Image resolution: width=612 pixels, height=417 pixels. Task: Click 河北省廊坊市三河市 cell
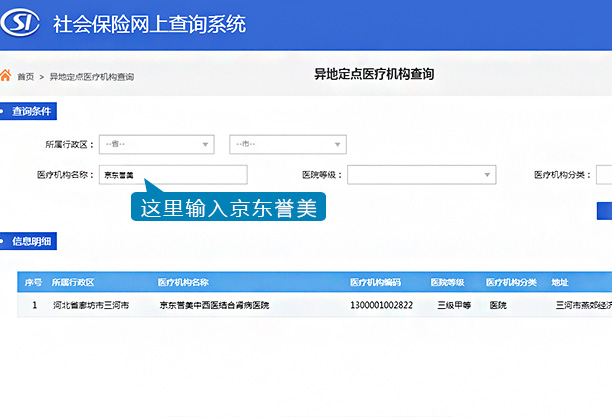point(91,305)
